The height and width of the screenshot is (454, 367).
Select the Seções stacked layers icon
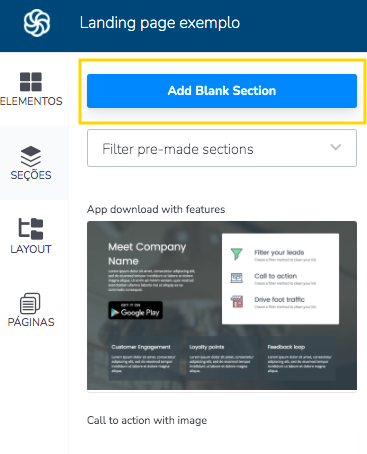coord(31,156)
